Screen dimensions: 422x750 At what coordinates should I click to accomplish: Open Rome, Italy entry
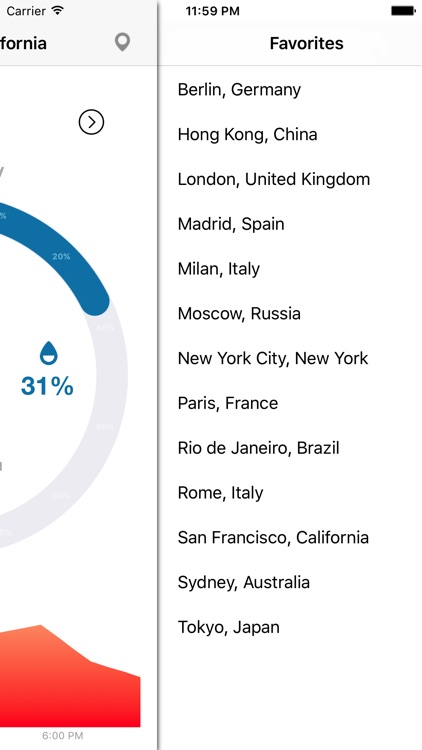(x=290, y=493)
